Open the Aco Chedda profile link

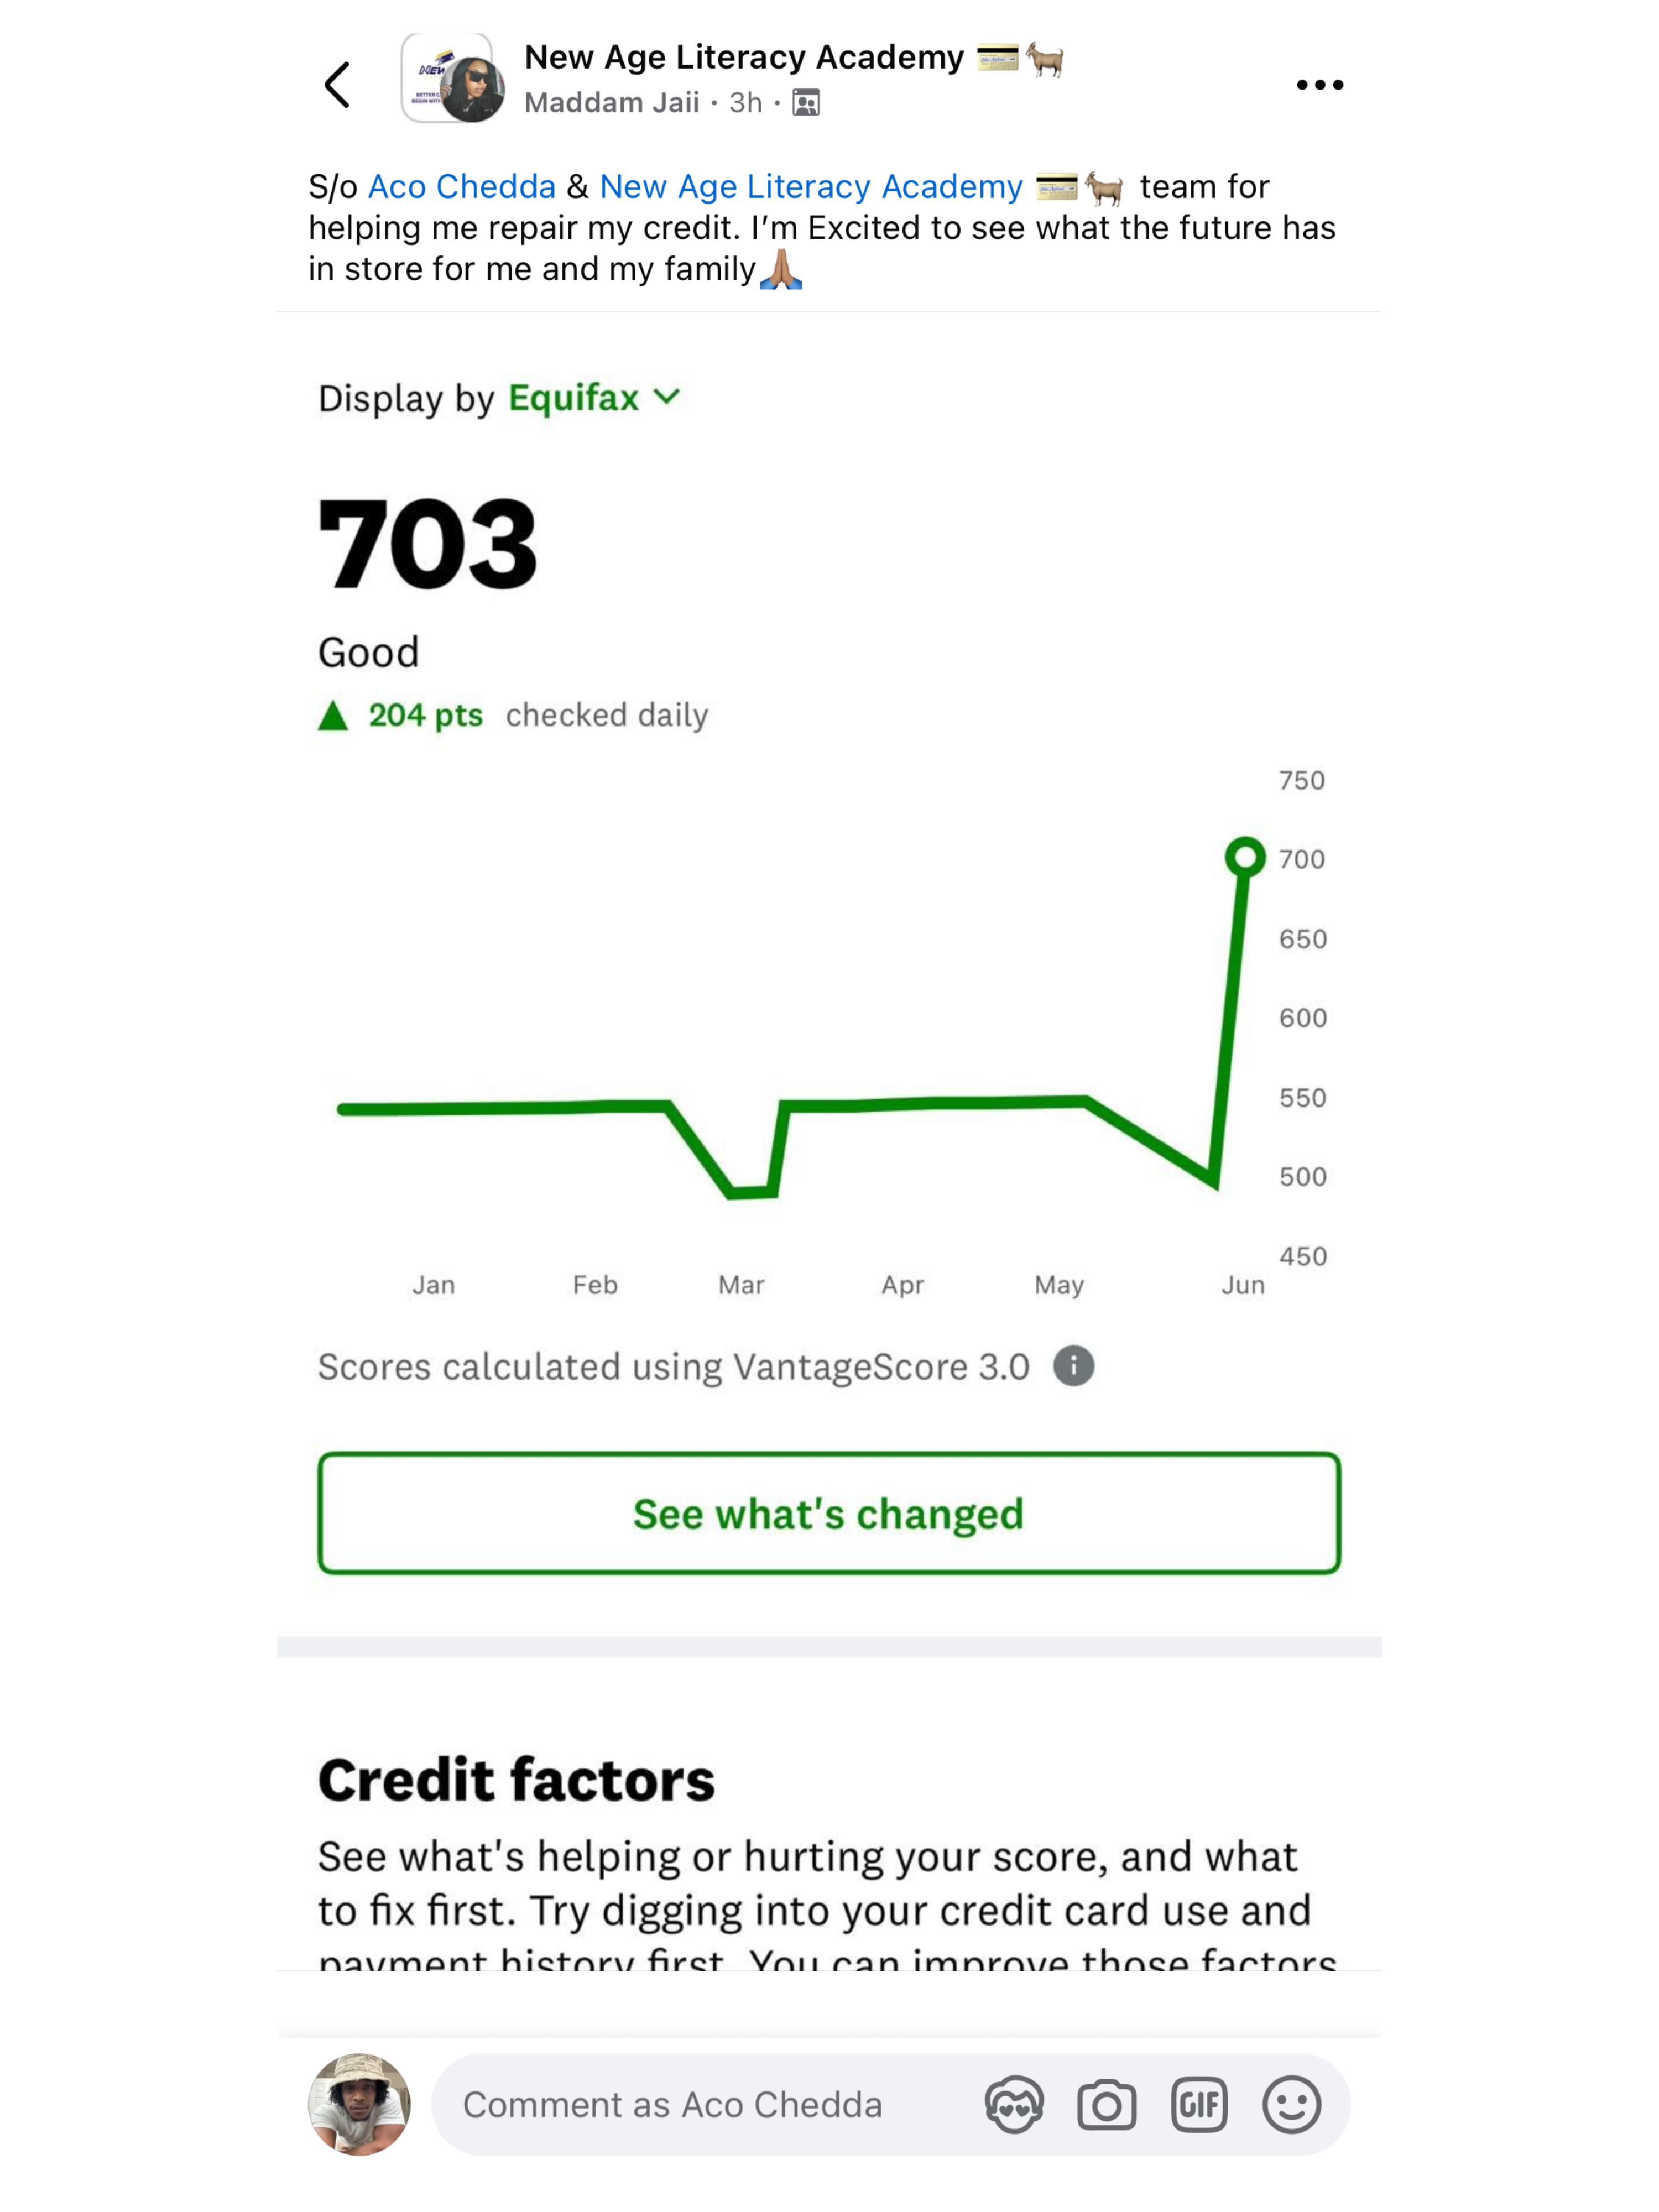pyautogui.click(x=462, y=187)
